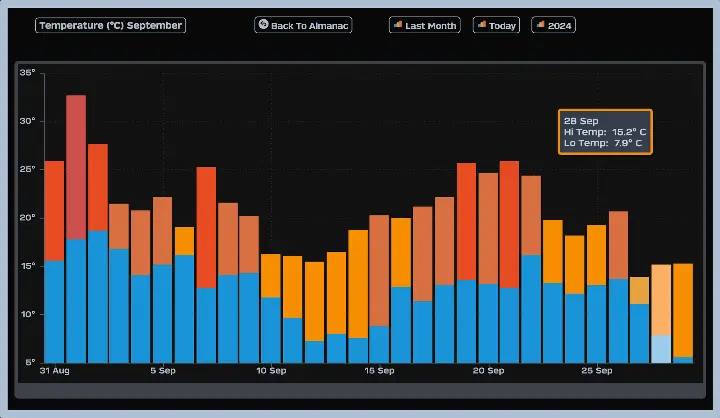Click the 31 Aug red high-temperature bar segment
The image size is (720, 418).
(x=54, y=210)
